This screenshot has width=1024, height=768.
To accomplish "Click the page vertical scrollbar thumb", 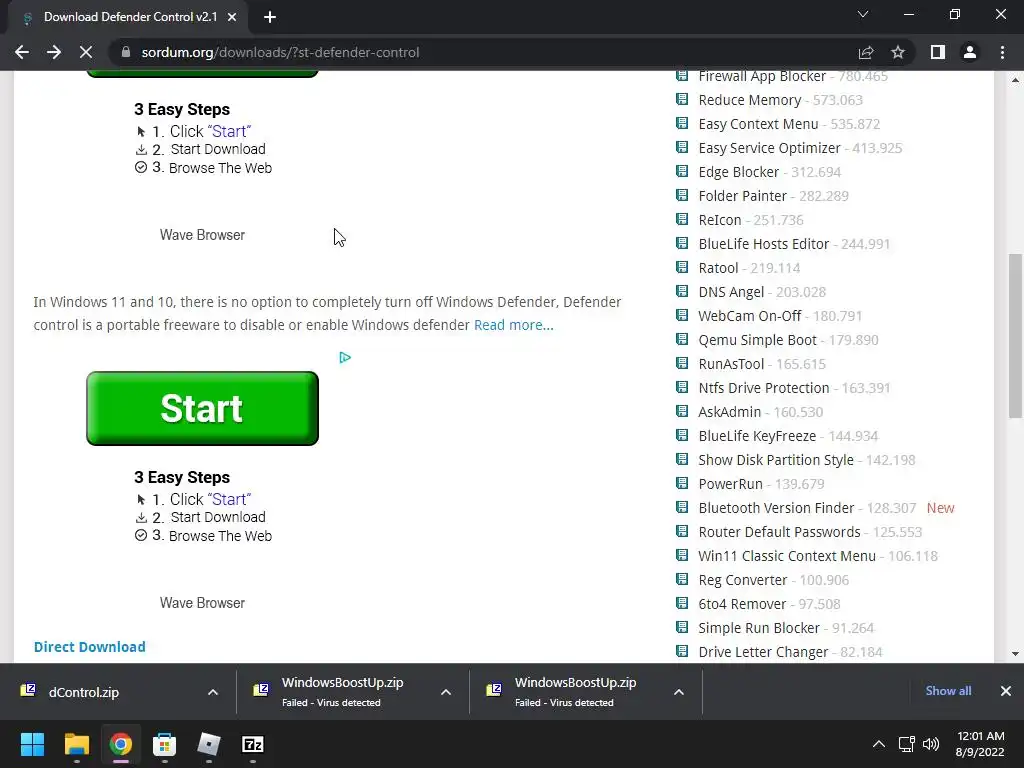I will pyautogui.click(x=1015, y=336).
